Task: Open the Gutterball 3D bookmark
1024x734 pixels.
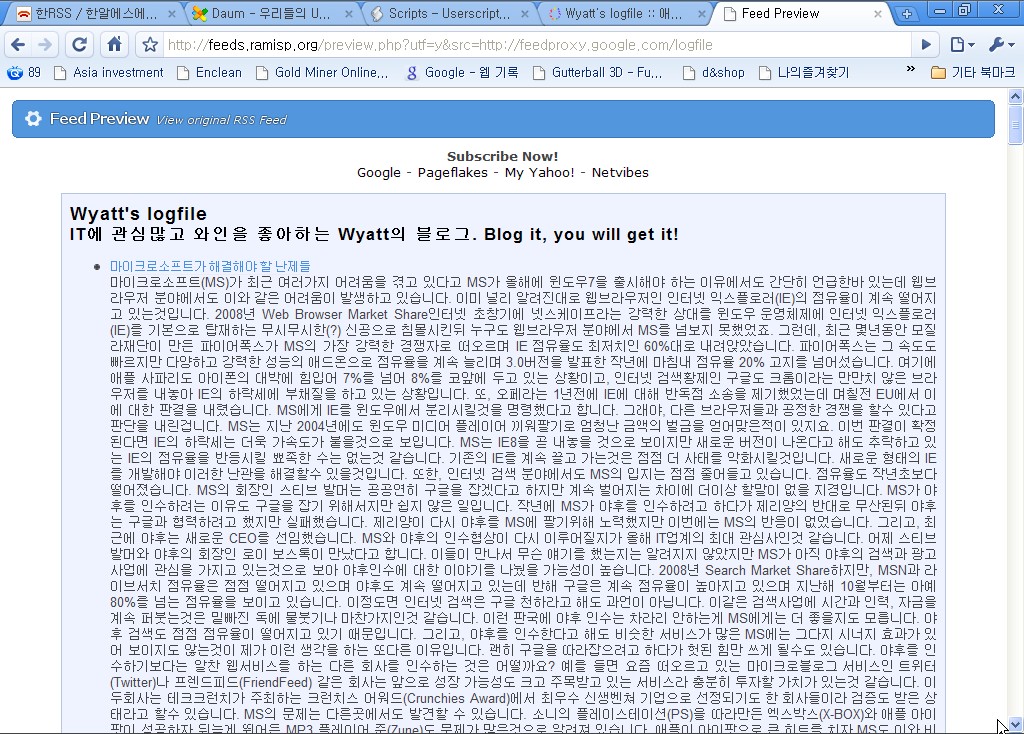Action: [598, 72]
